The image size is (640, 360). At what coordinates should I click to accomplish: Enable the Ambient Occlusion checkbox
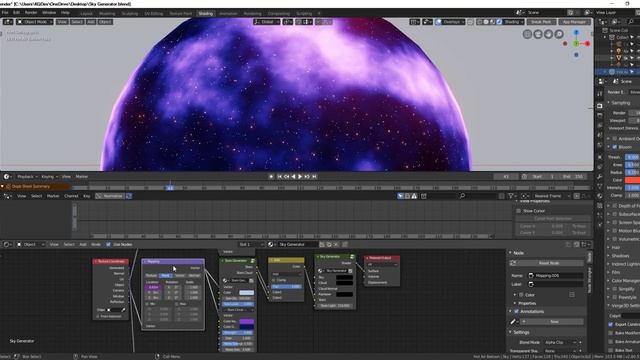[x=615, y=139]
